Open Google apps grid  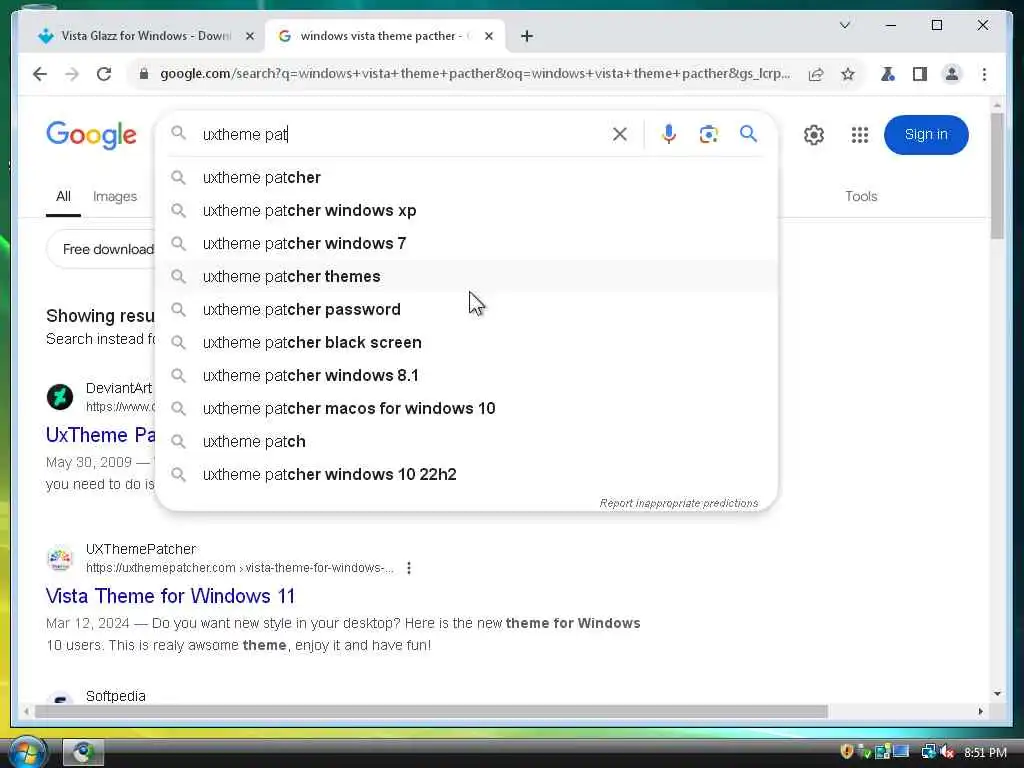click(x=859, y=135)
